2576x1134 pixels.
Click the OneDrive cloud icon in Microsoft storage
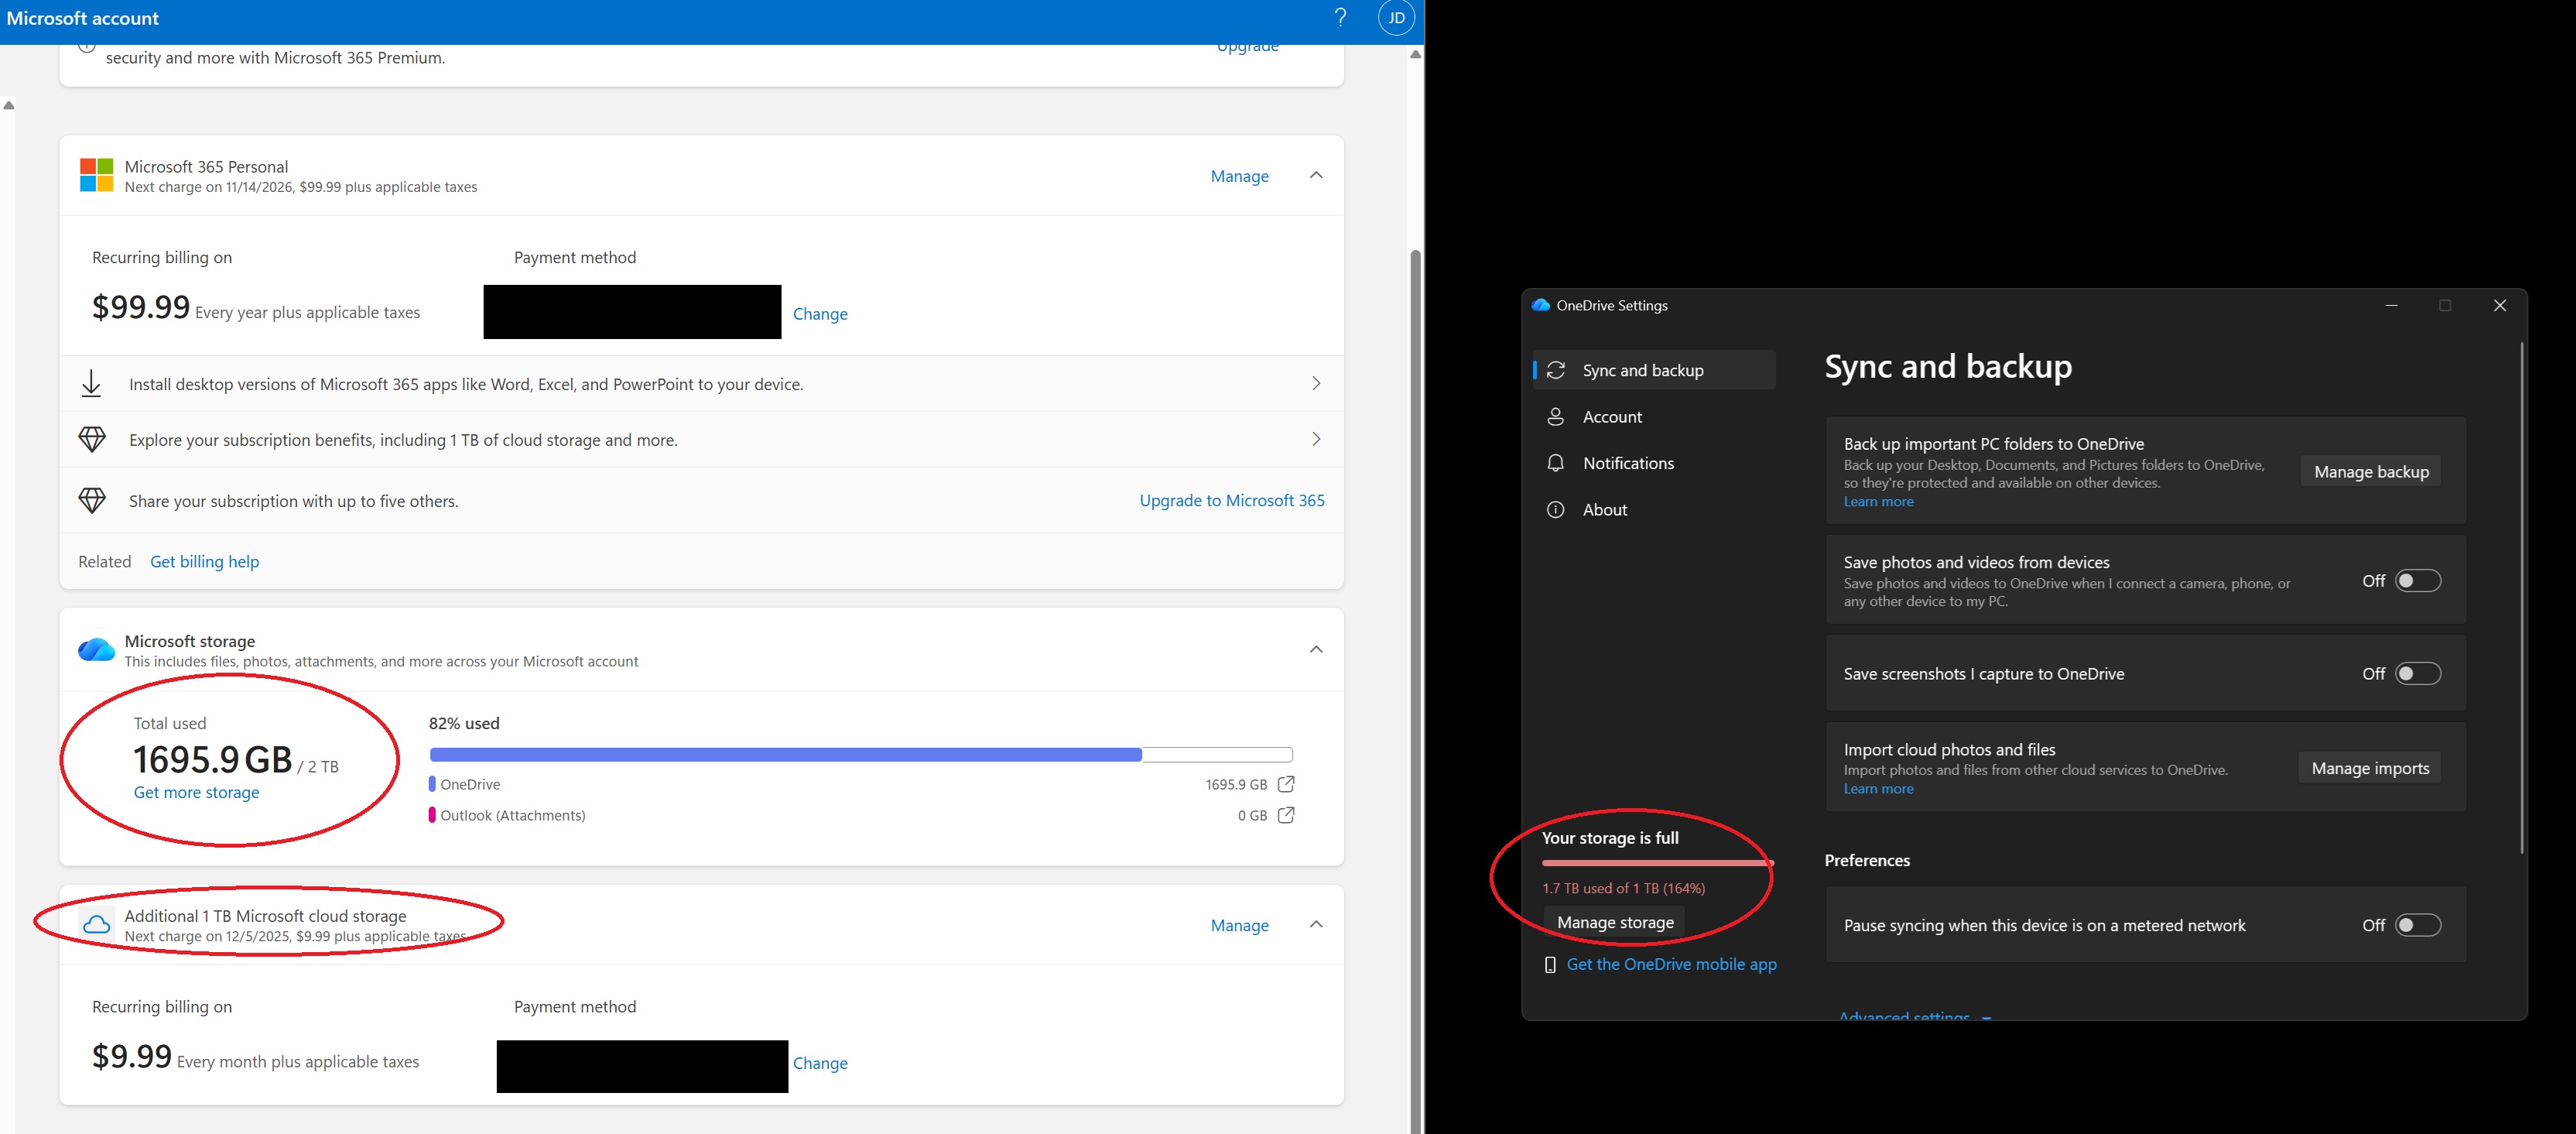coord(97,650)
